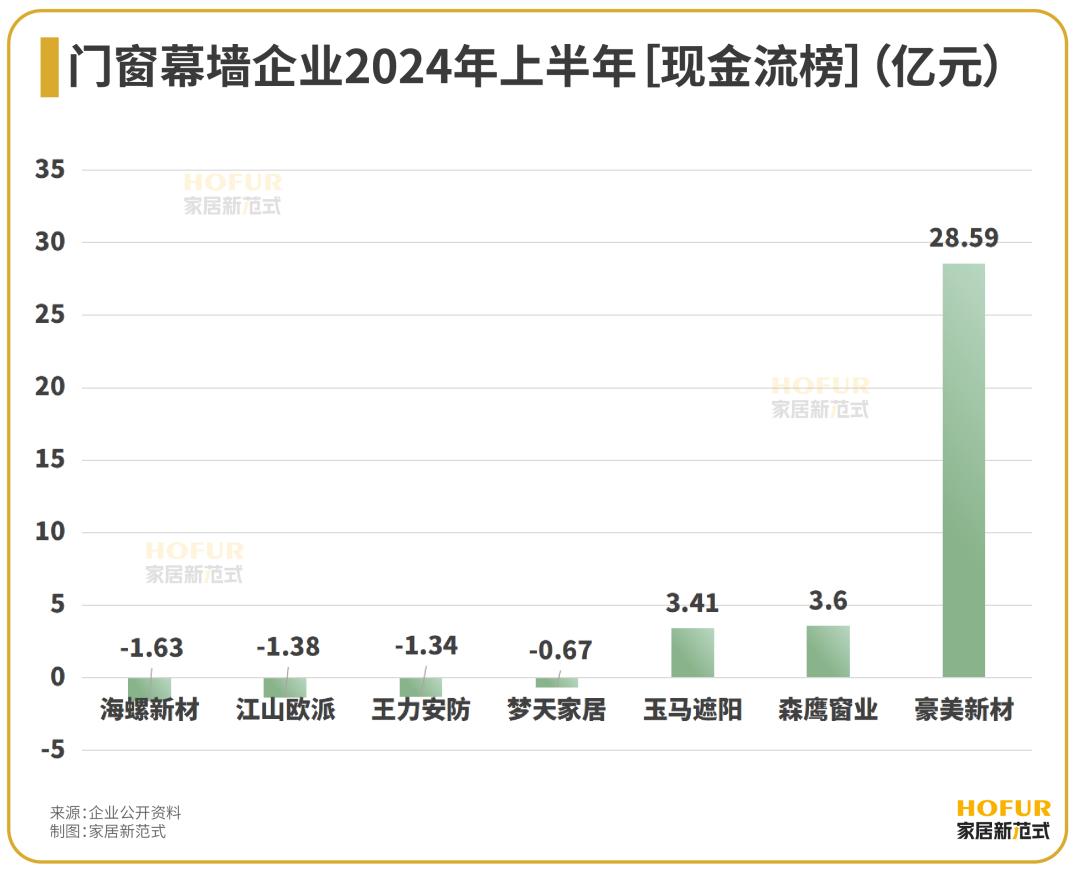Click the 森鹰窗业 axis label
Viewport: 1080px width, 872px height.
(828, 709)
